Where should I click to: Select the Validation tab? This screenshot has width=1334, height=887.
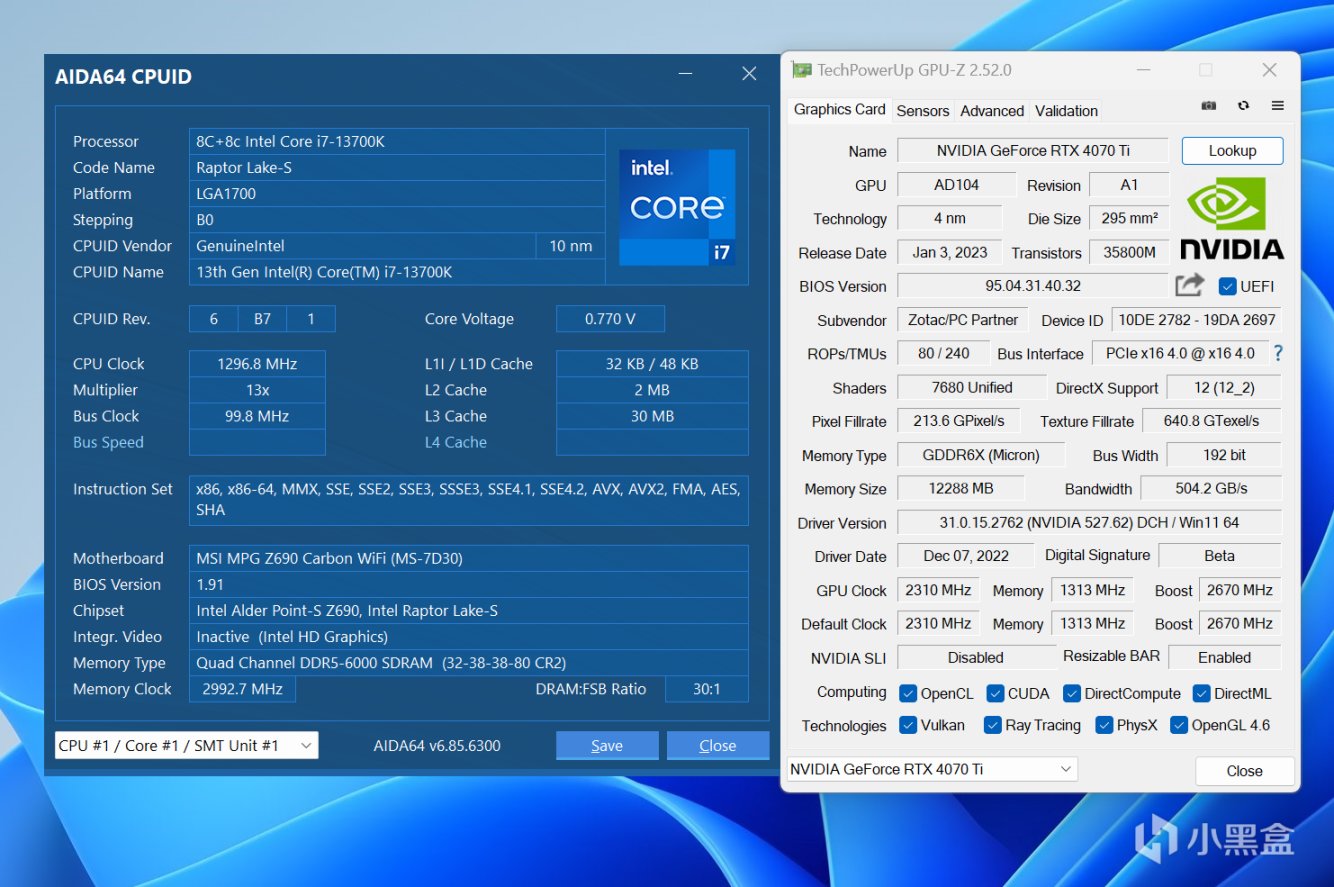point(1066,111)
